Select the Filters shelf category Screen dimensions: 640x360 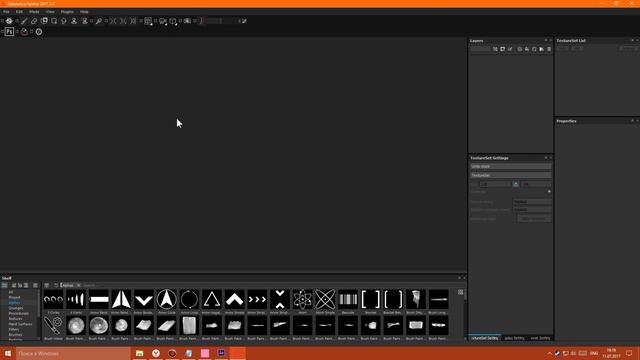click(x=14, y=329)
